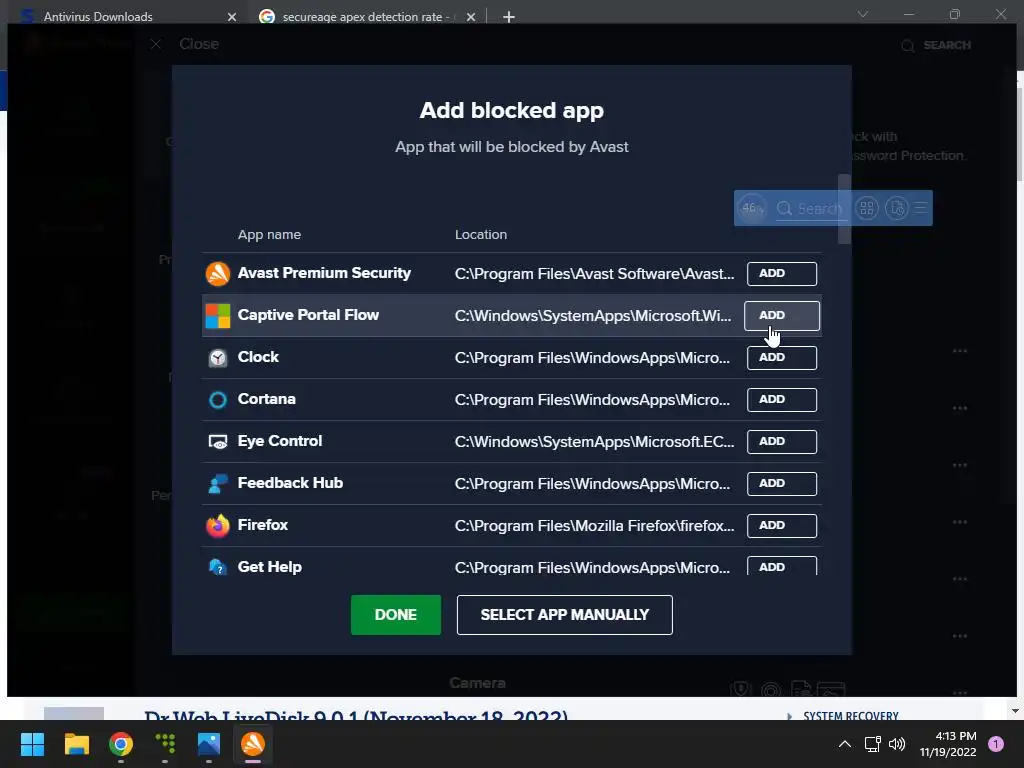Click SELECT APP MANUALLY button
This screenshot has width=1024, height=768.
[564, 615]
